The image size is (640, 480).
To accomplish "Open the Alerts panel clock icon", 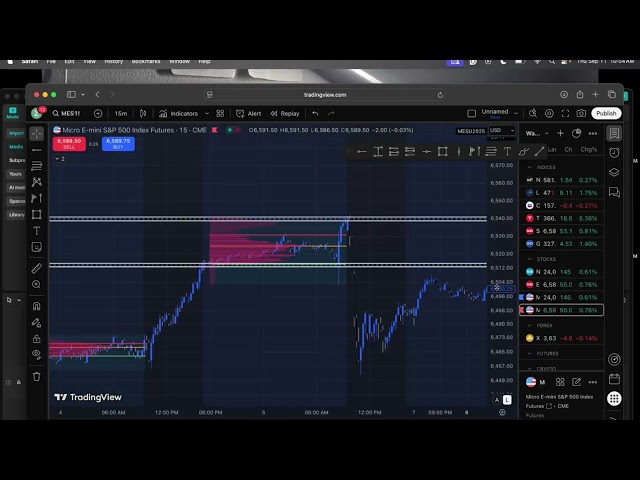I will 614,153.
